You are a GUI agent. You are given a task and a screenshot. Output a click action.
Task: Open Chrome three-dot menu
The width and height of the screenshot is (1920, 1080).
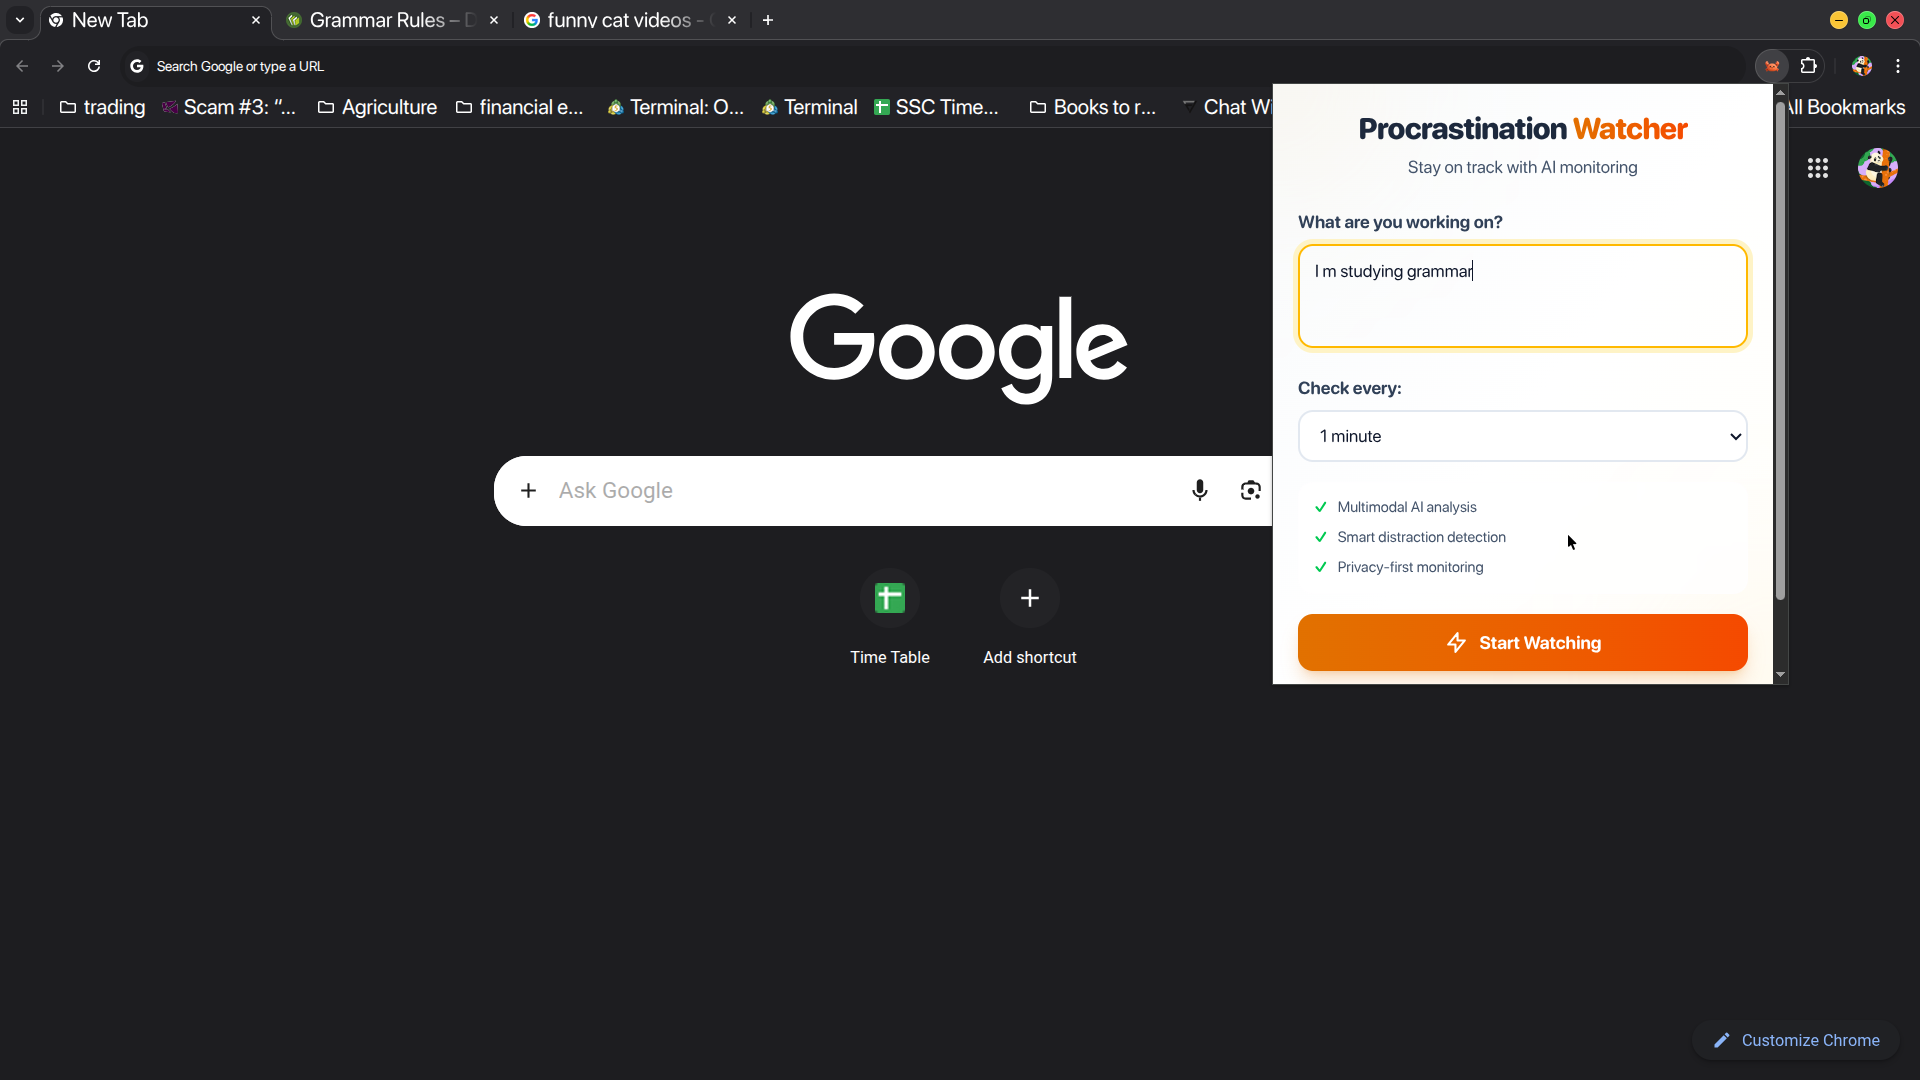pyautogui.click(x=1897, y=66)
